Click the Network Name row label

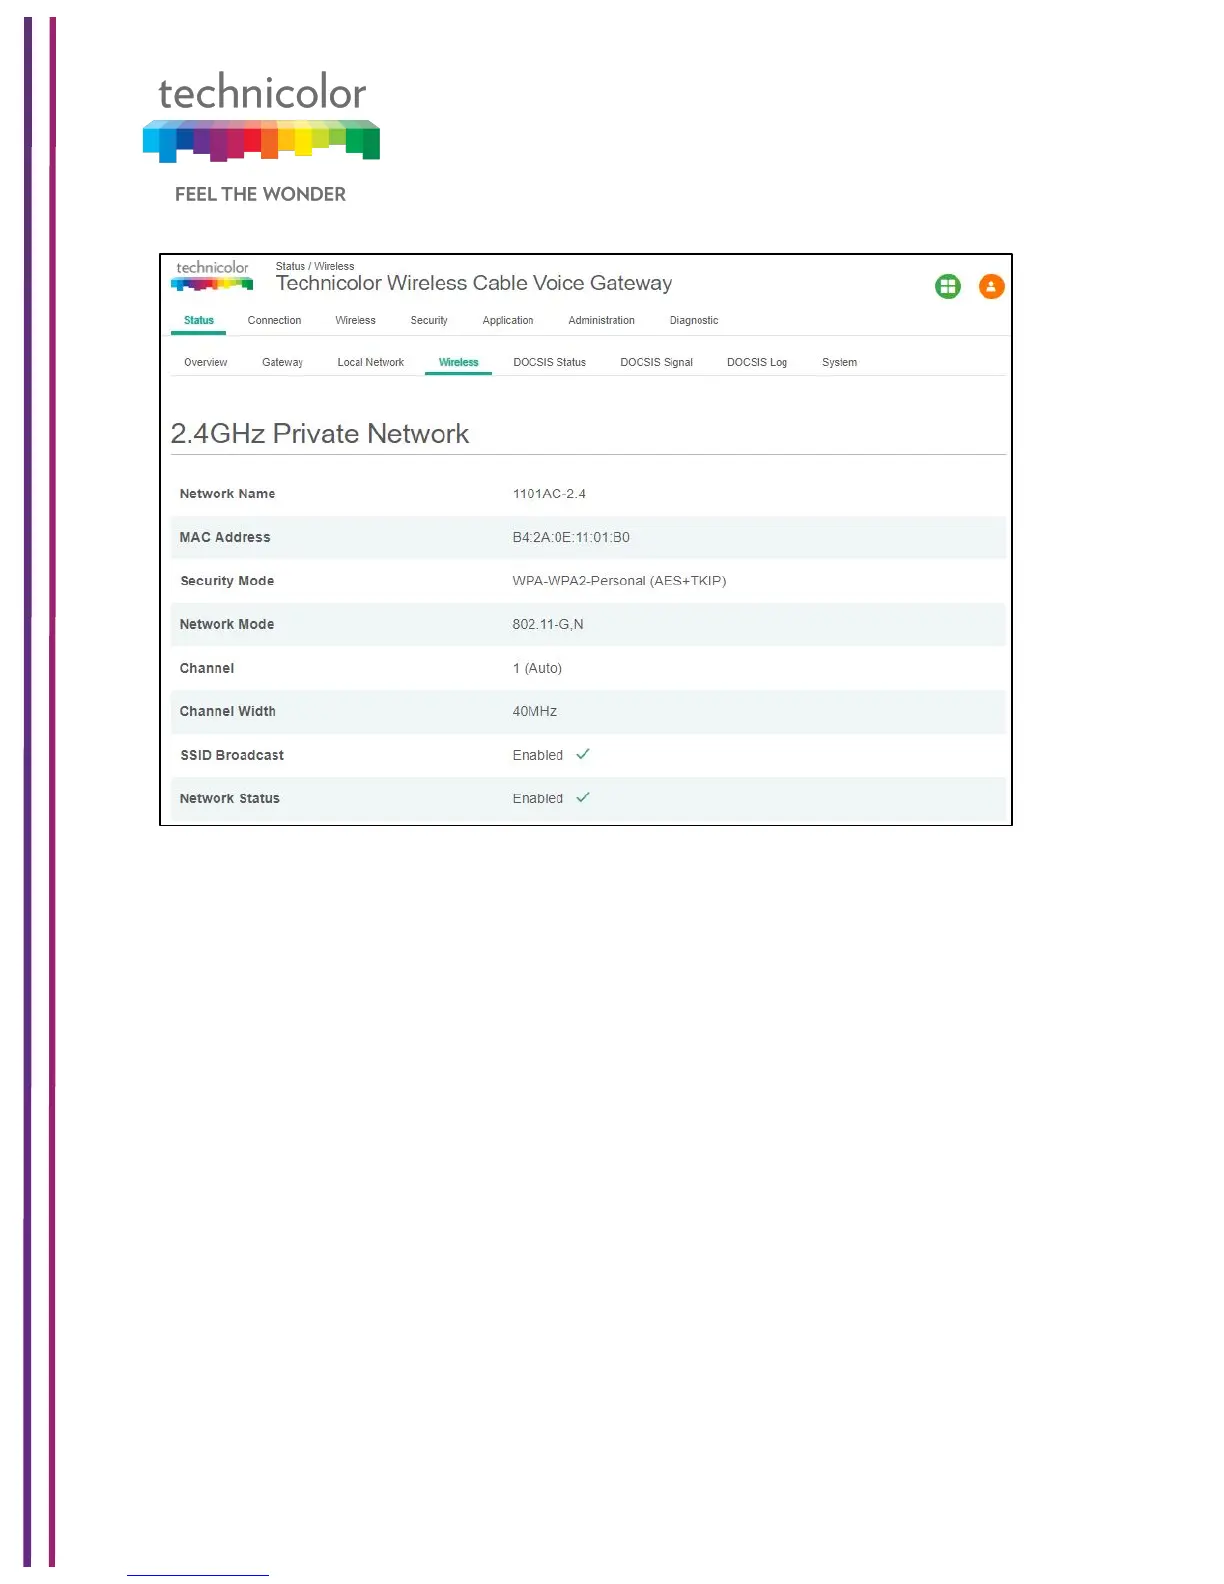pos(227,493)
